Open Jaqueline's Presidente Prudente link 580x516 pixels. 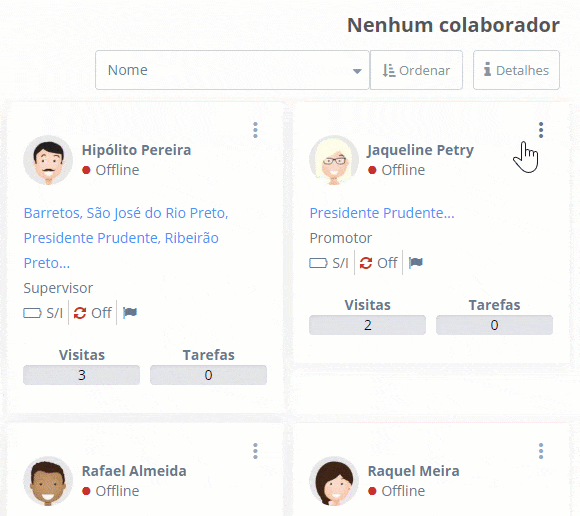(x=382, y=213)
